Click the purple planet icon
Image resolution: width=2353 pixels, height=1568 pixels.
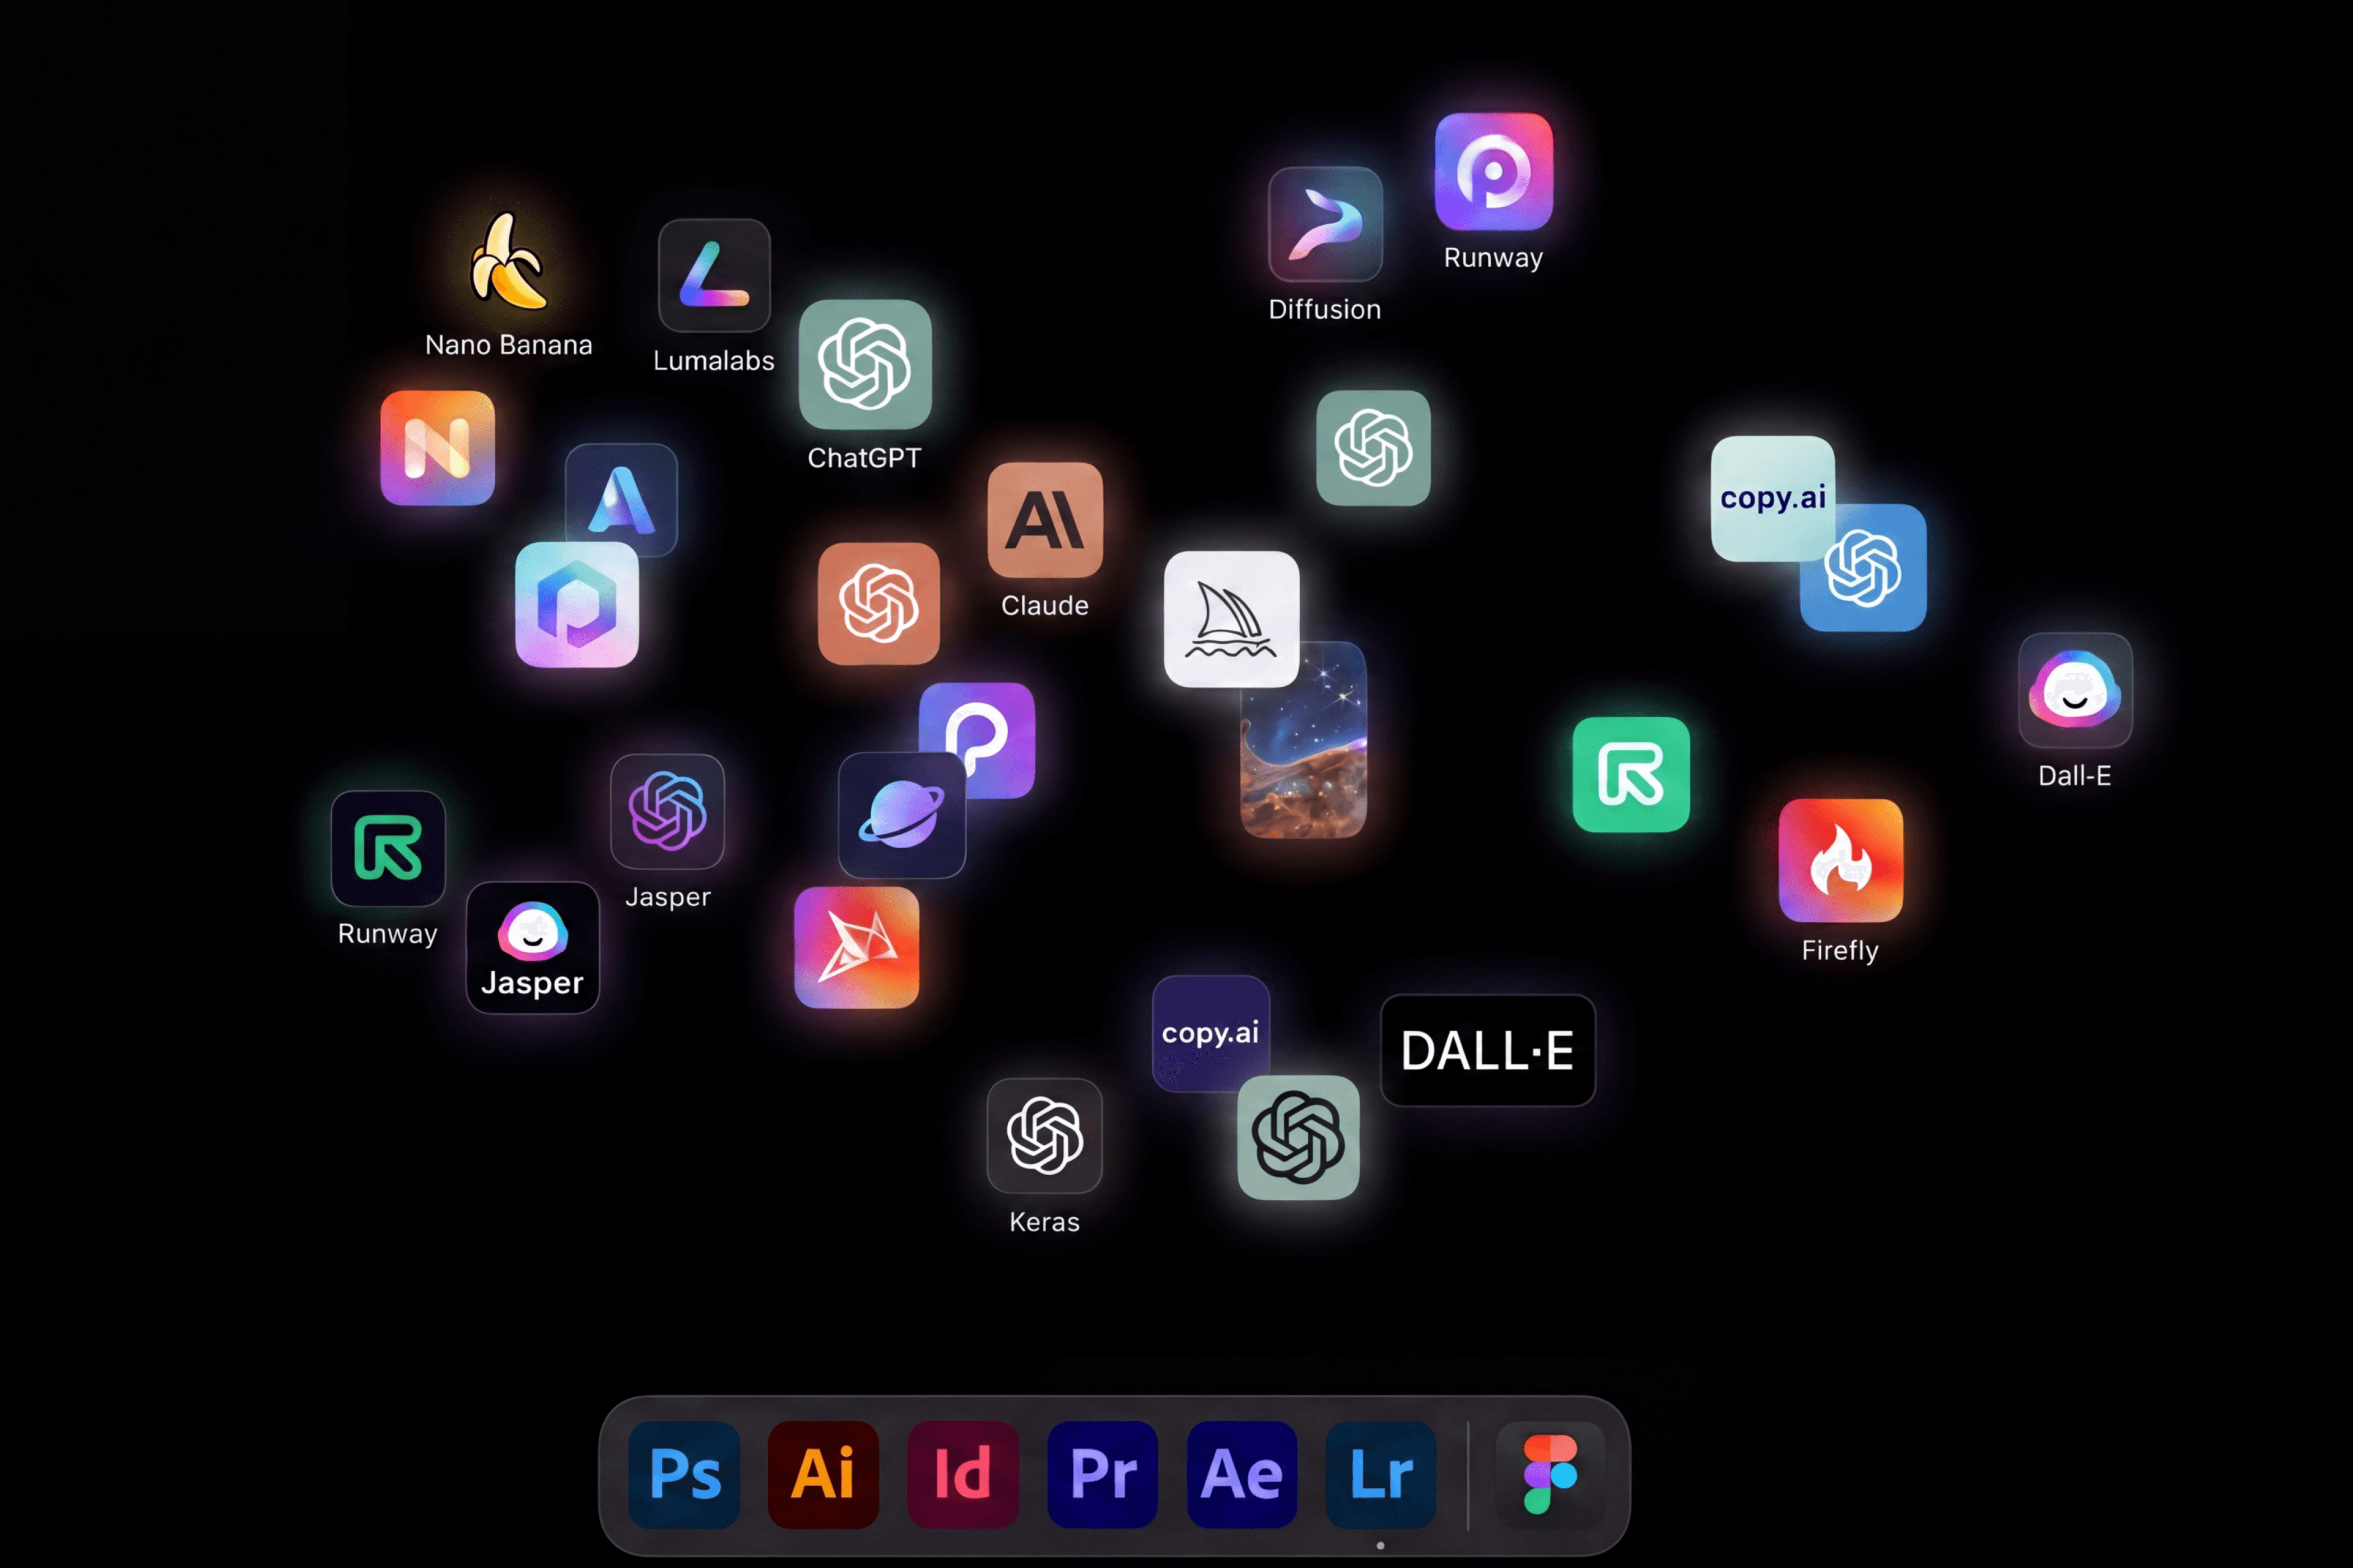(x=901, y=815)
